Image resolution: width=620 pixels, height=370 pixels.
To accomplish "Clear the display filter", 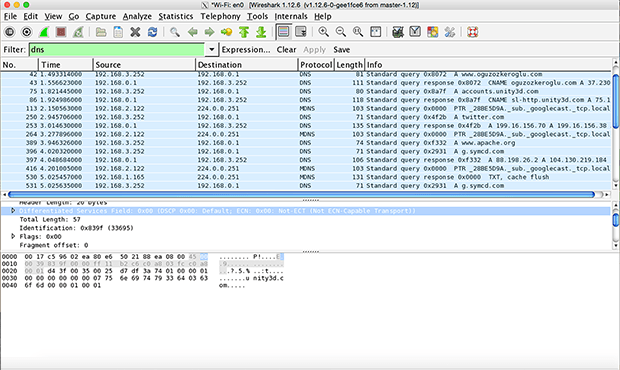I will click(x=286, y=50).
